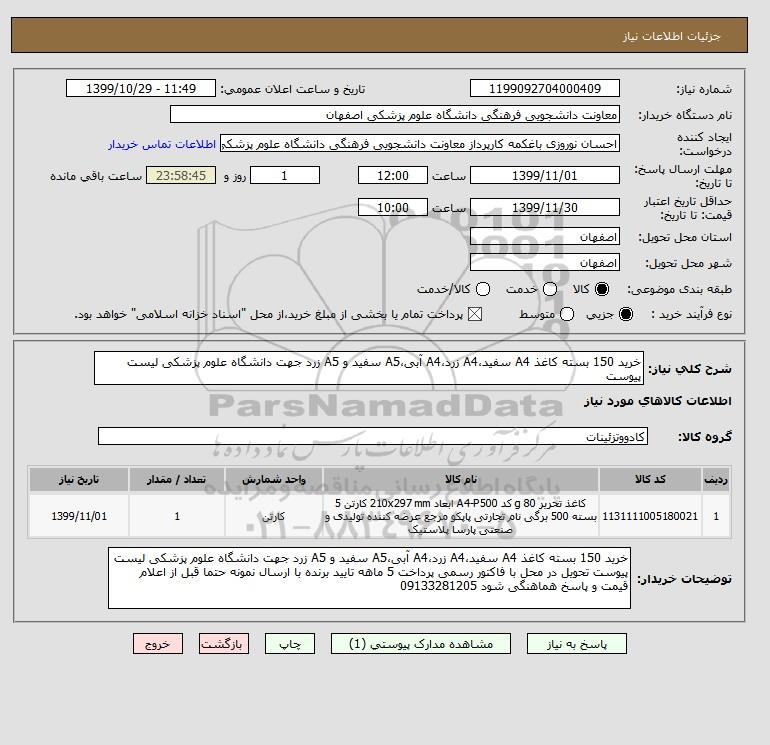Click the توضیحات خریدار text box

pyautogui.click(x=369, y=578)
